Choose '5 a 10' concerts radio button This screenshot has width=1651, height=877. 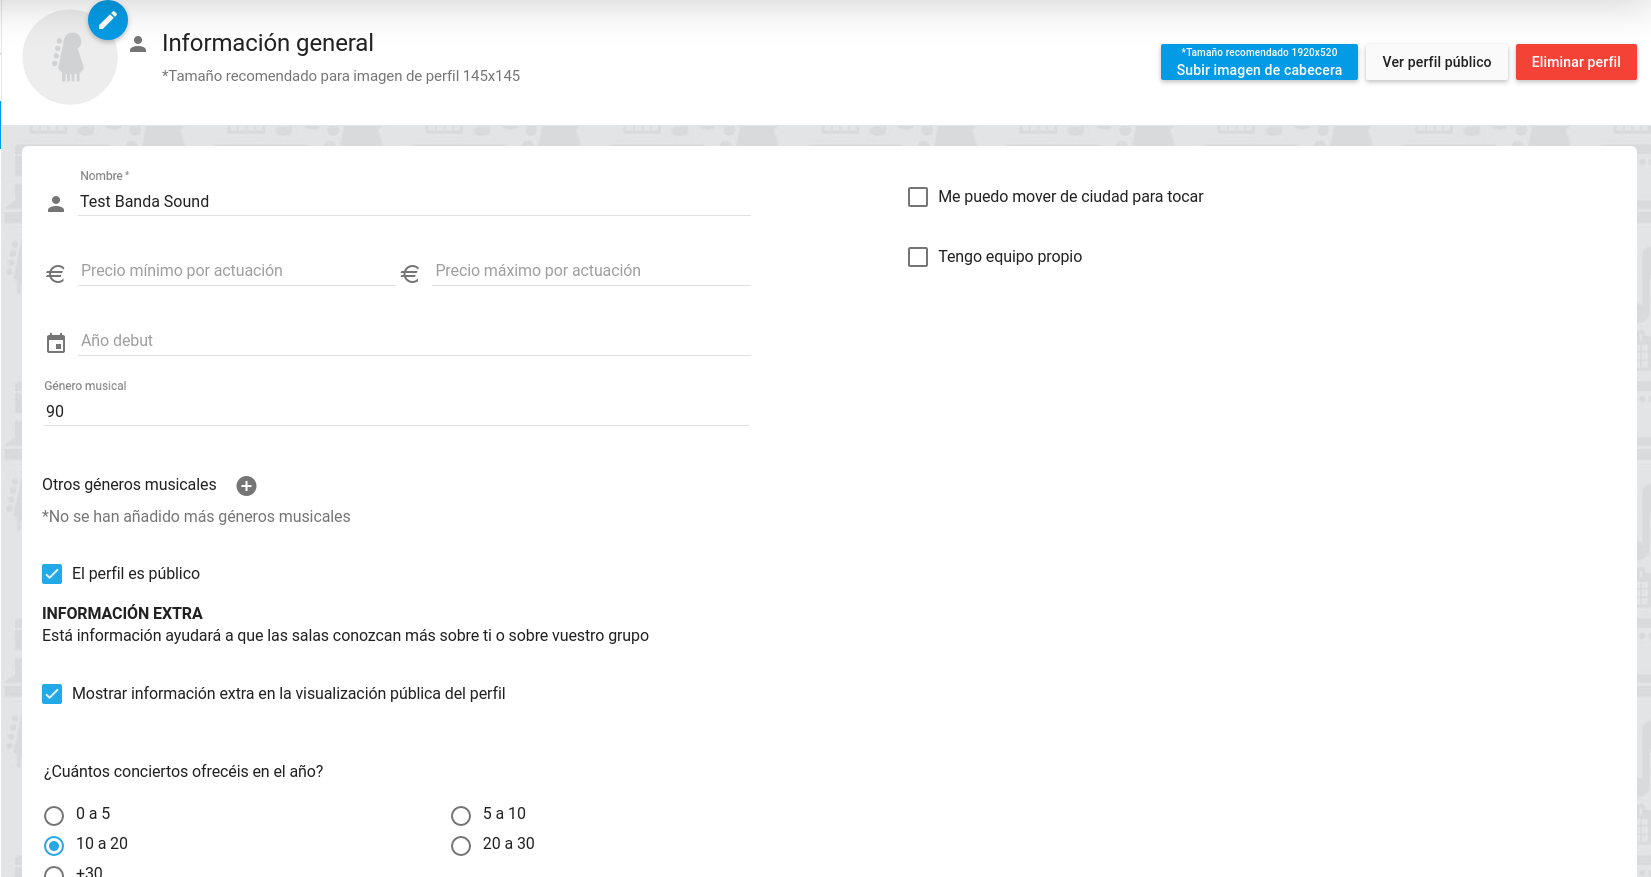point(461,816)
